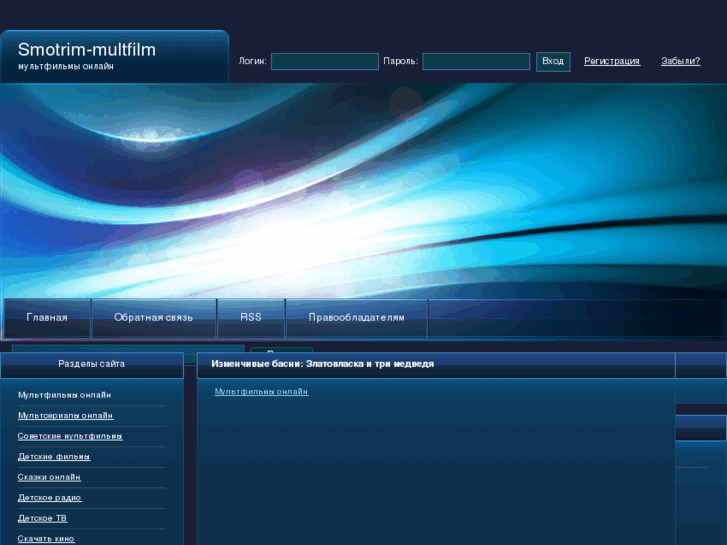
Task: Open Детские фильмы section
Action: pos(54,456)
